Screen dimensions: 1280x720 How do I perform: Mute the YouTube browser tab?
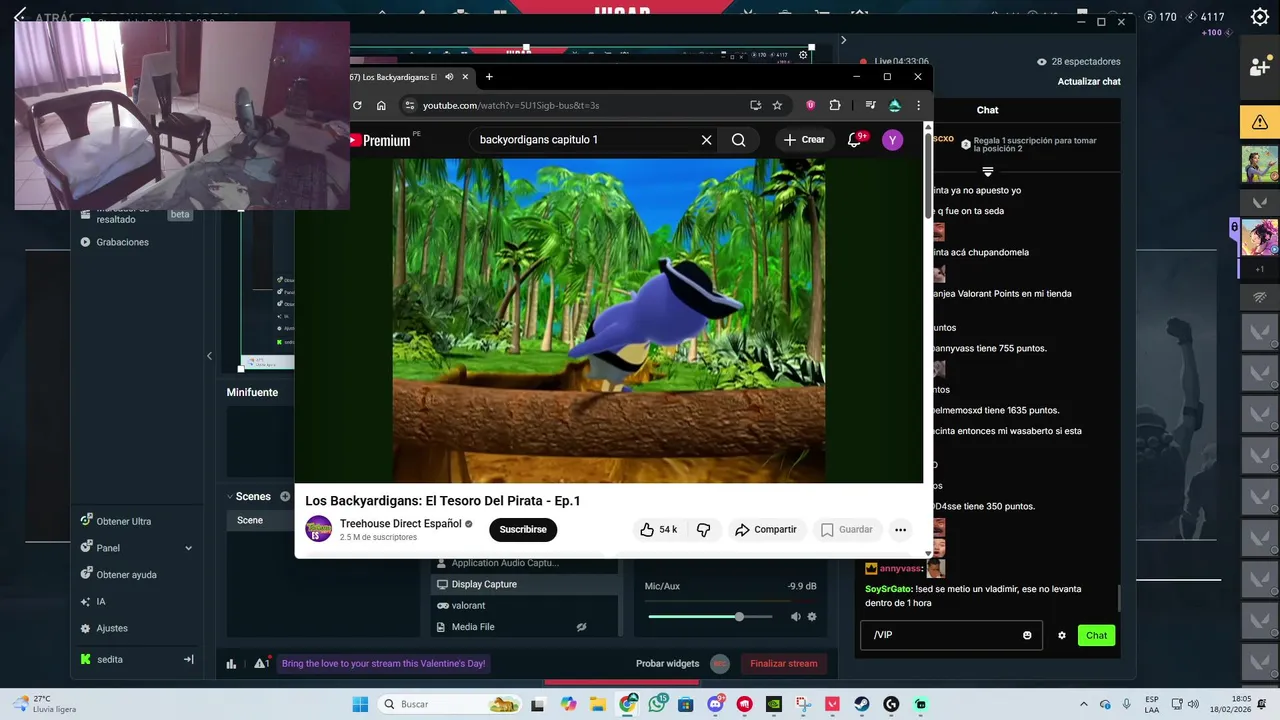pyautogui.click(x=449, y=77)
